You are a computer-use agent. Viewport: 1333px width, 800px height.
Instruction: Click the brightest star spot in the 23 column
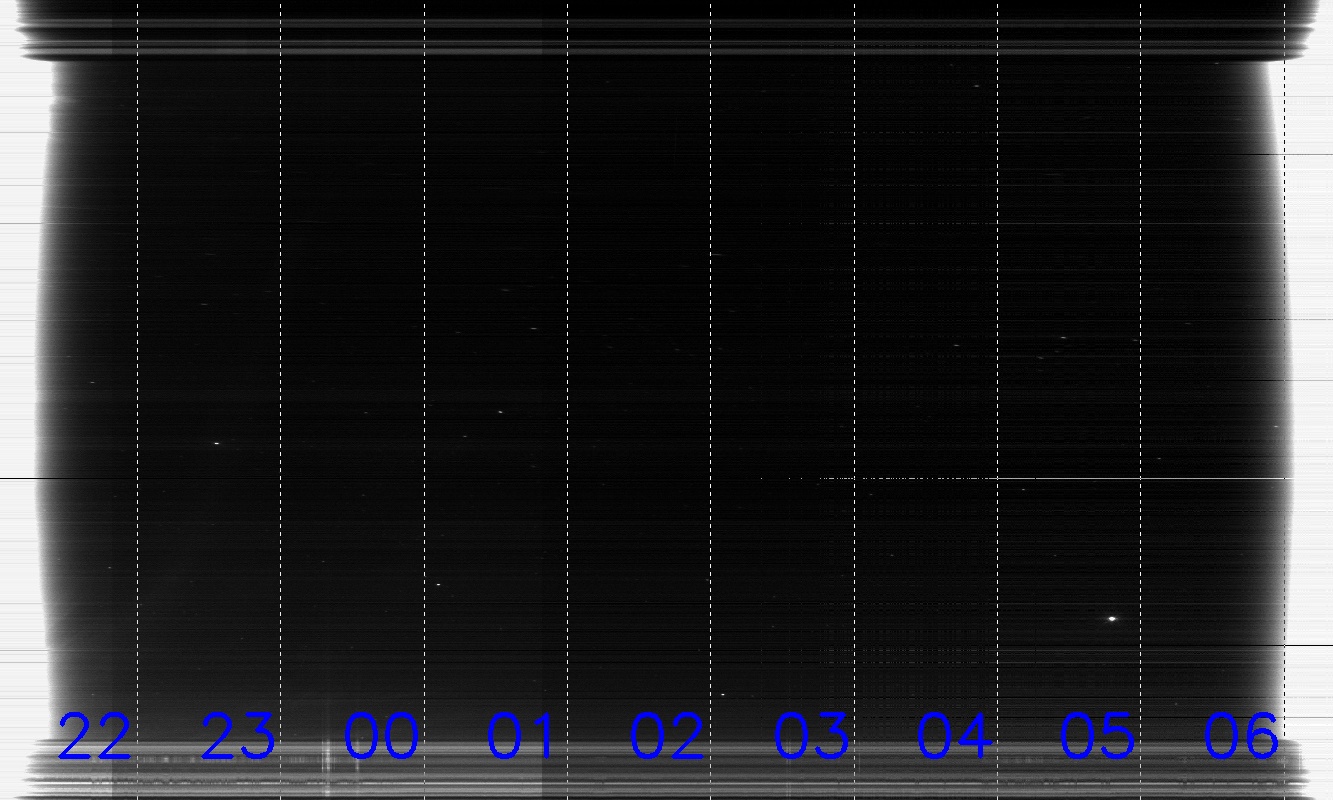pyautogui.click(x=216, y=443)
